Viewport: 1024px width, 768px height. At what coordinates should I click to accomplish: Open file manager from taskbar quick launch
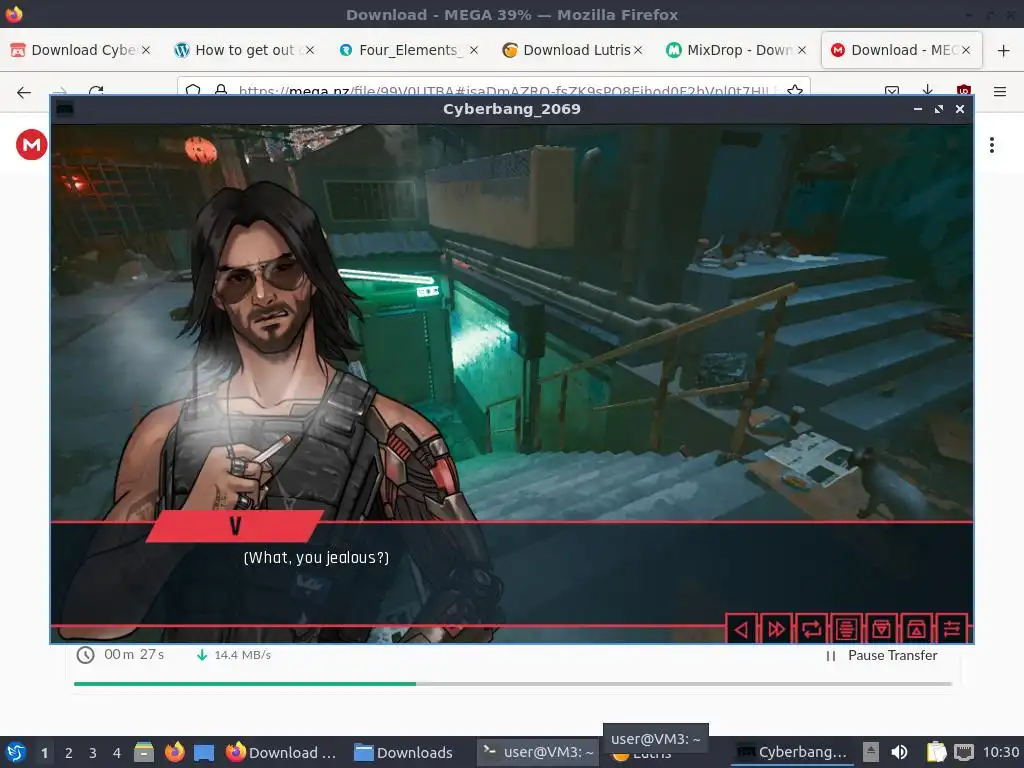(144, 752)
